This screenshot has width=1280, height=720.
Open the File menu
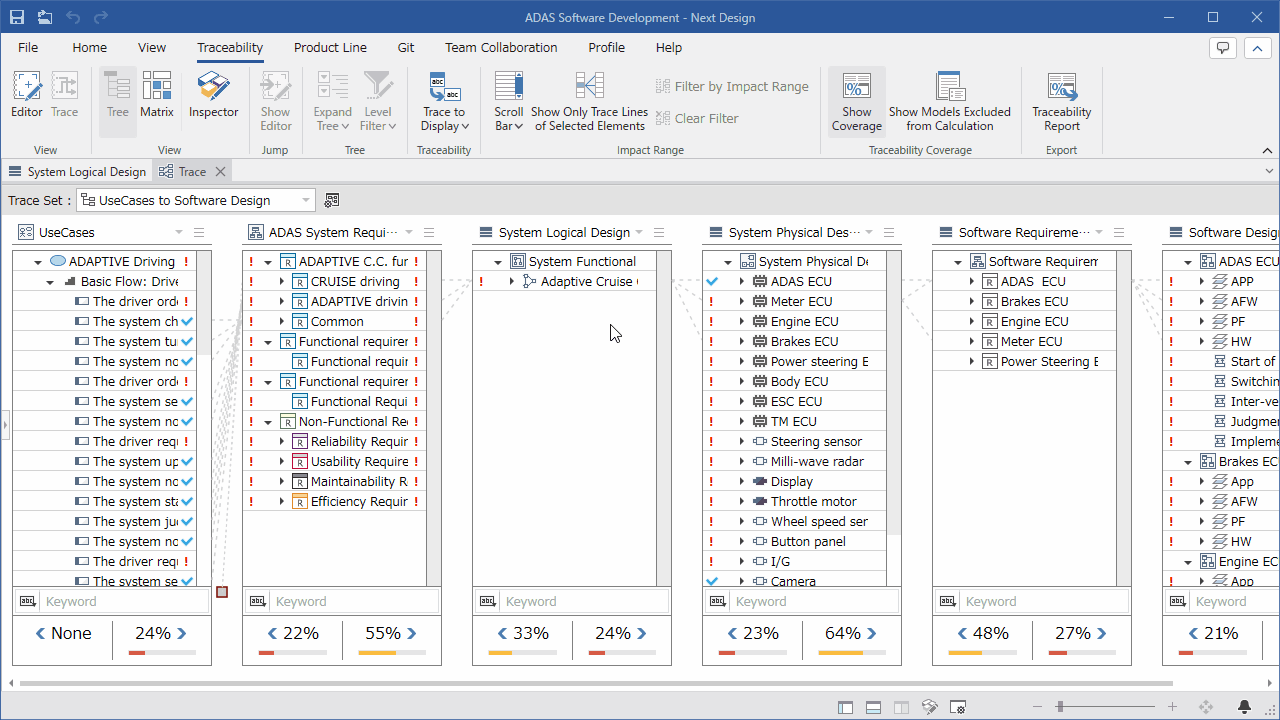[x=28, y=47]
